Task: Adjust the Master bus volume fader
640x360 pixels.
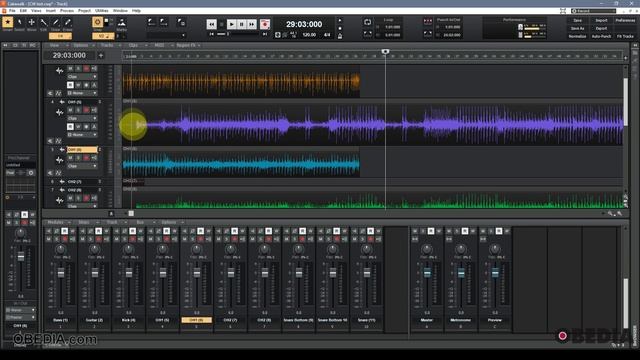Action: (427, 273)
